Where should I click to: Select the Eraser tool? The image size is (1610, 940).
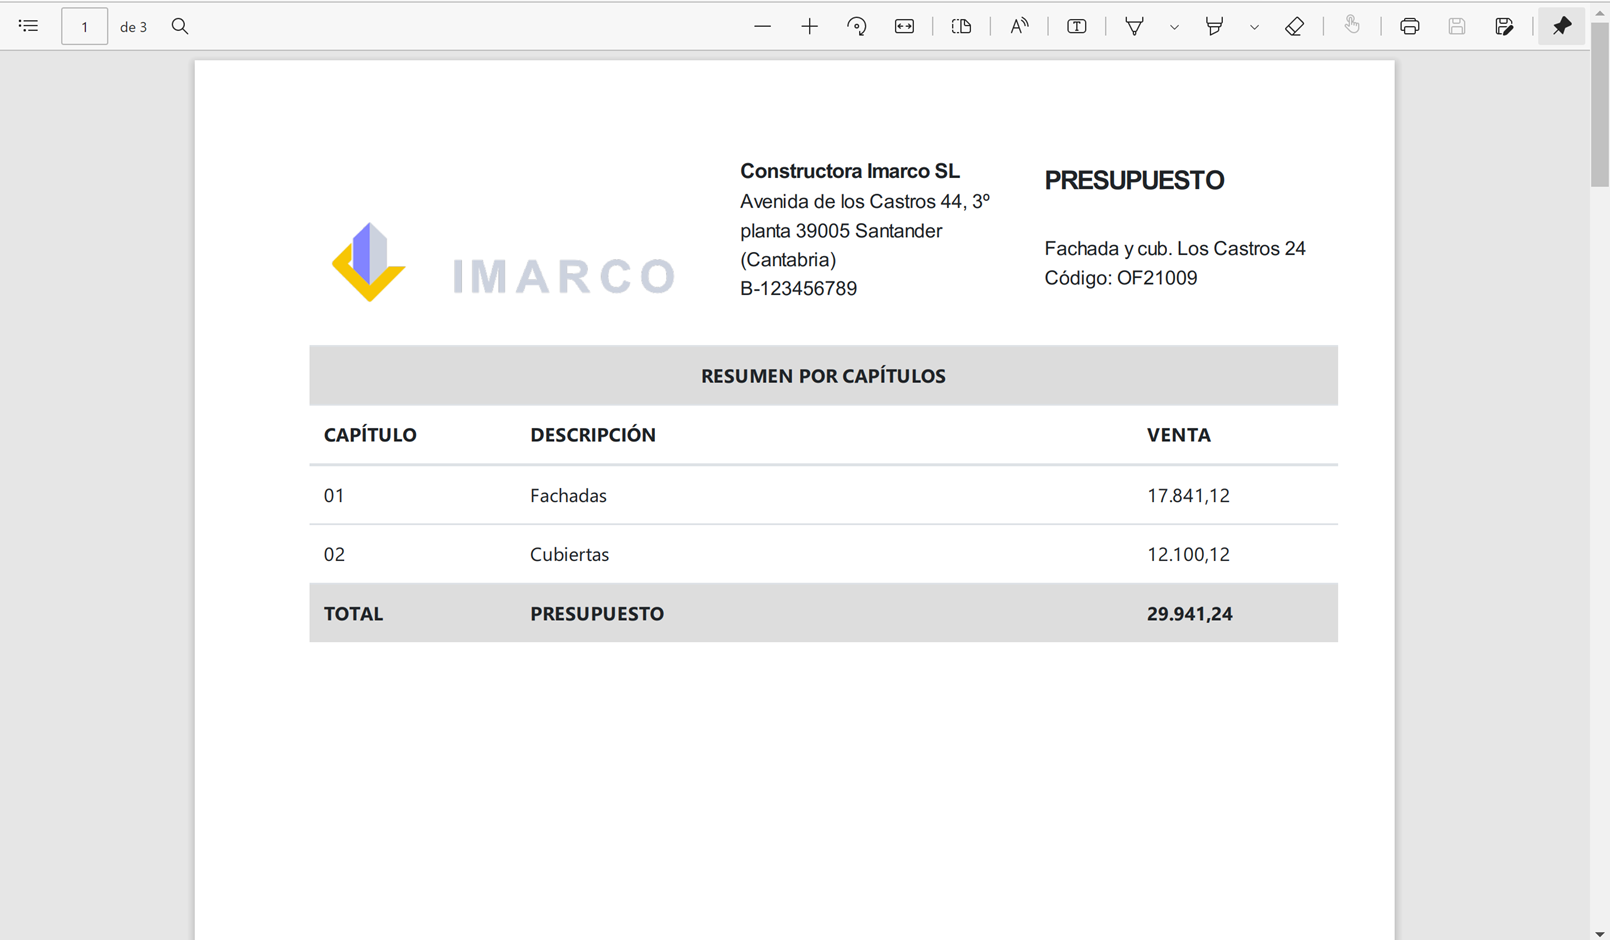(x=1294, y=26)
